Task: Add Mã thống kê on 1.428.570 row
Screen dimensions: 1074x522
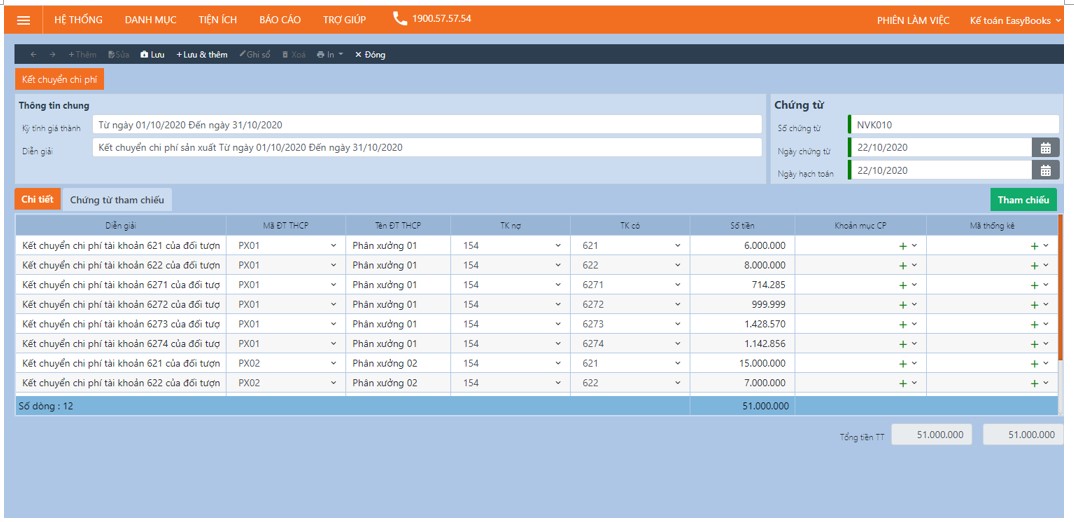Action: tap(1034, 325)
